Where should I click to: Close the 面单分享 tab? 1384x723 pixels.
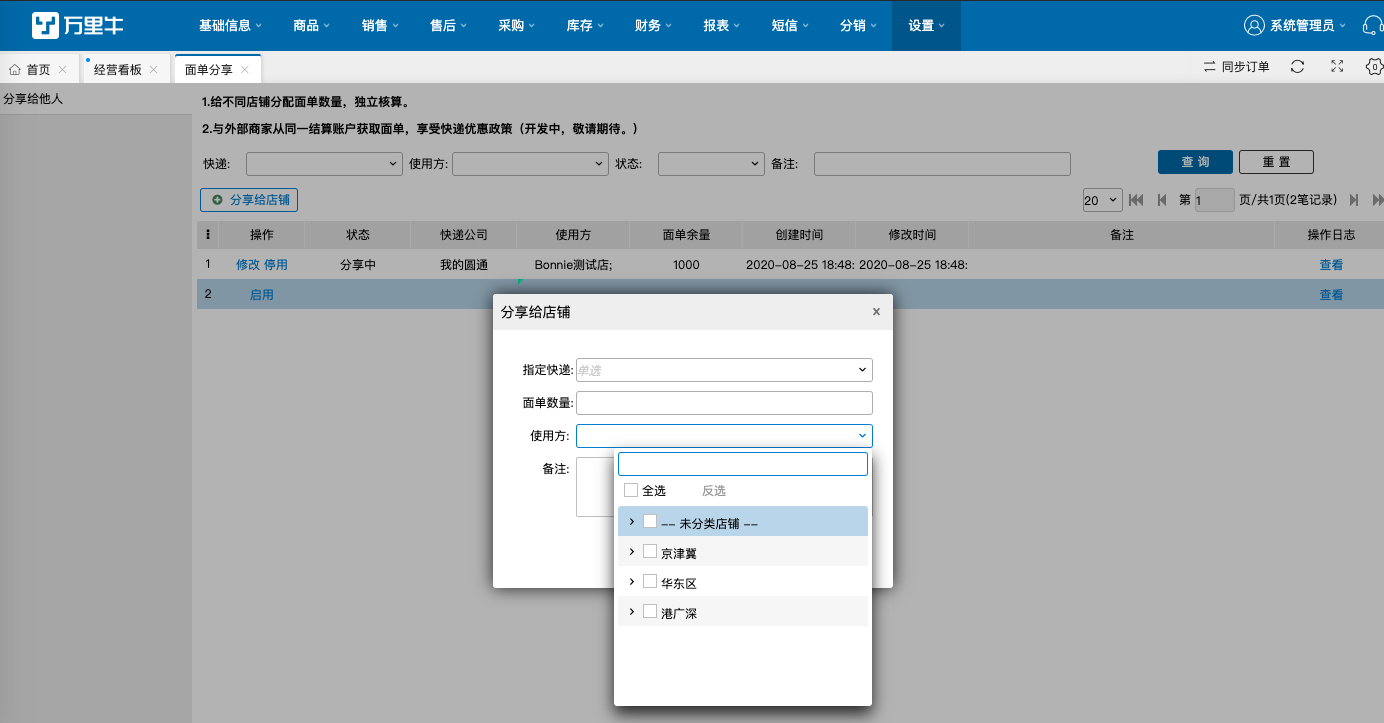244,70
